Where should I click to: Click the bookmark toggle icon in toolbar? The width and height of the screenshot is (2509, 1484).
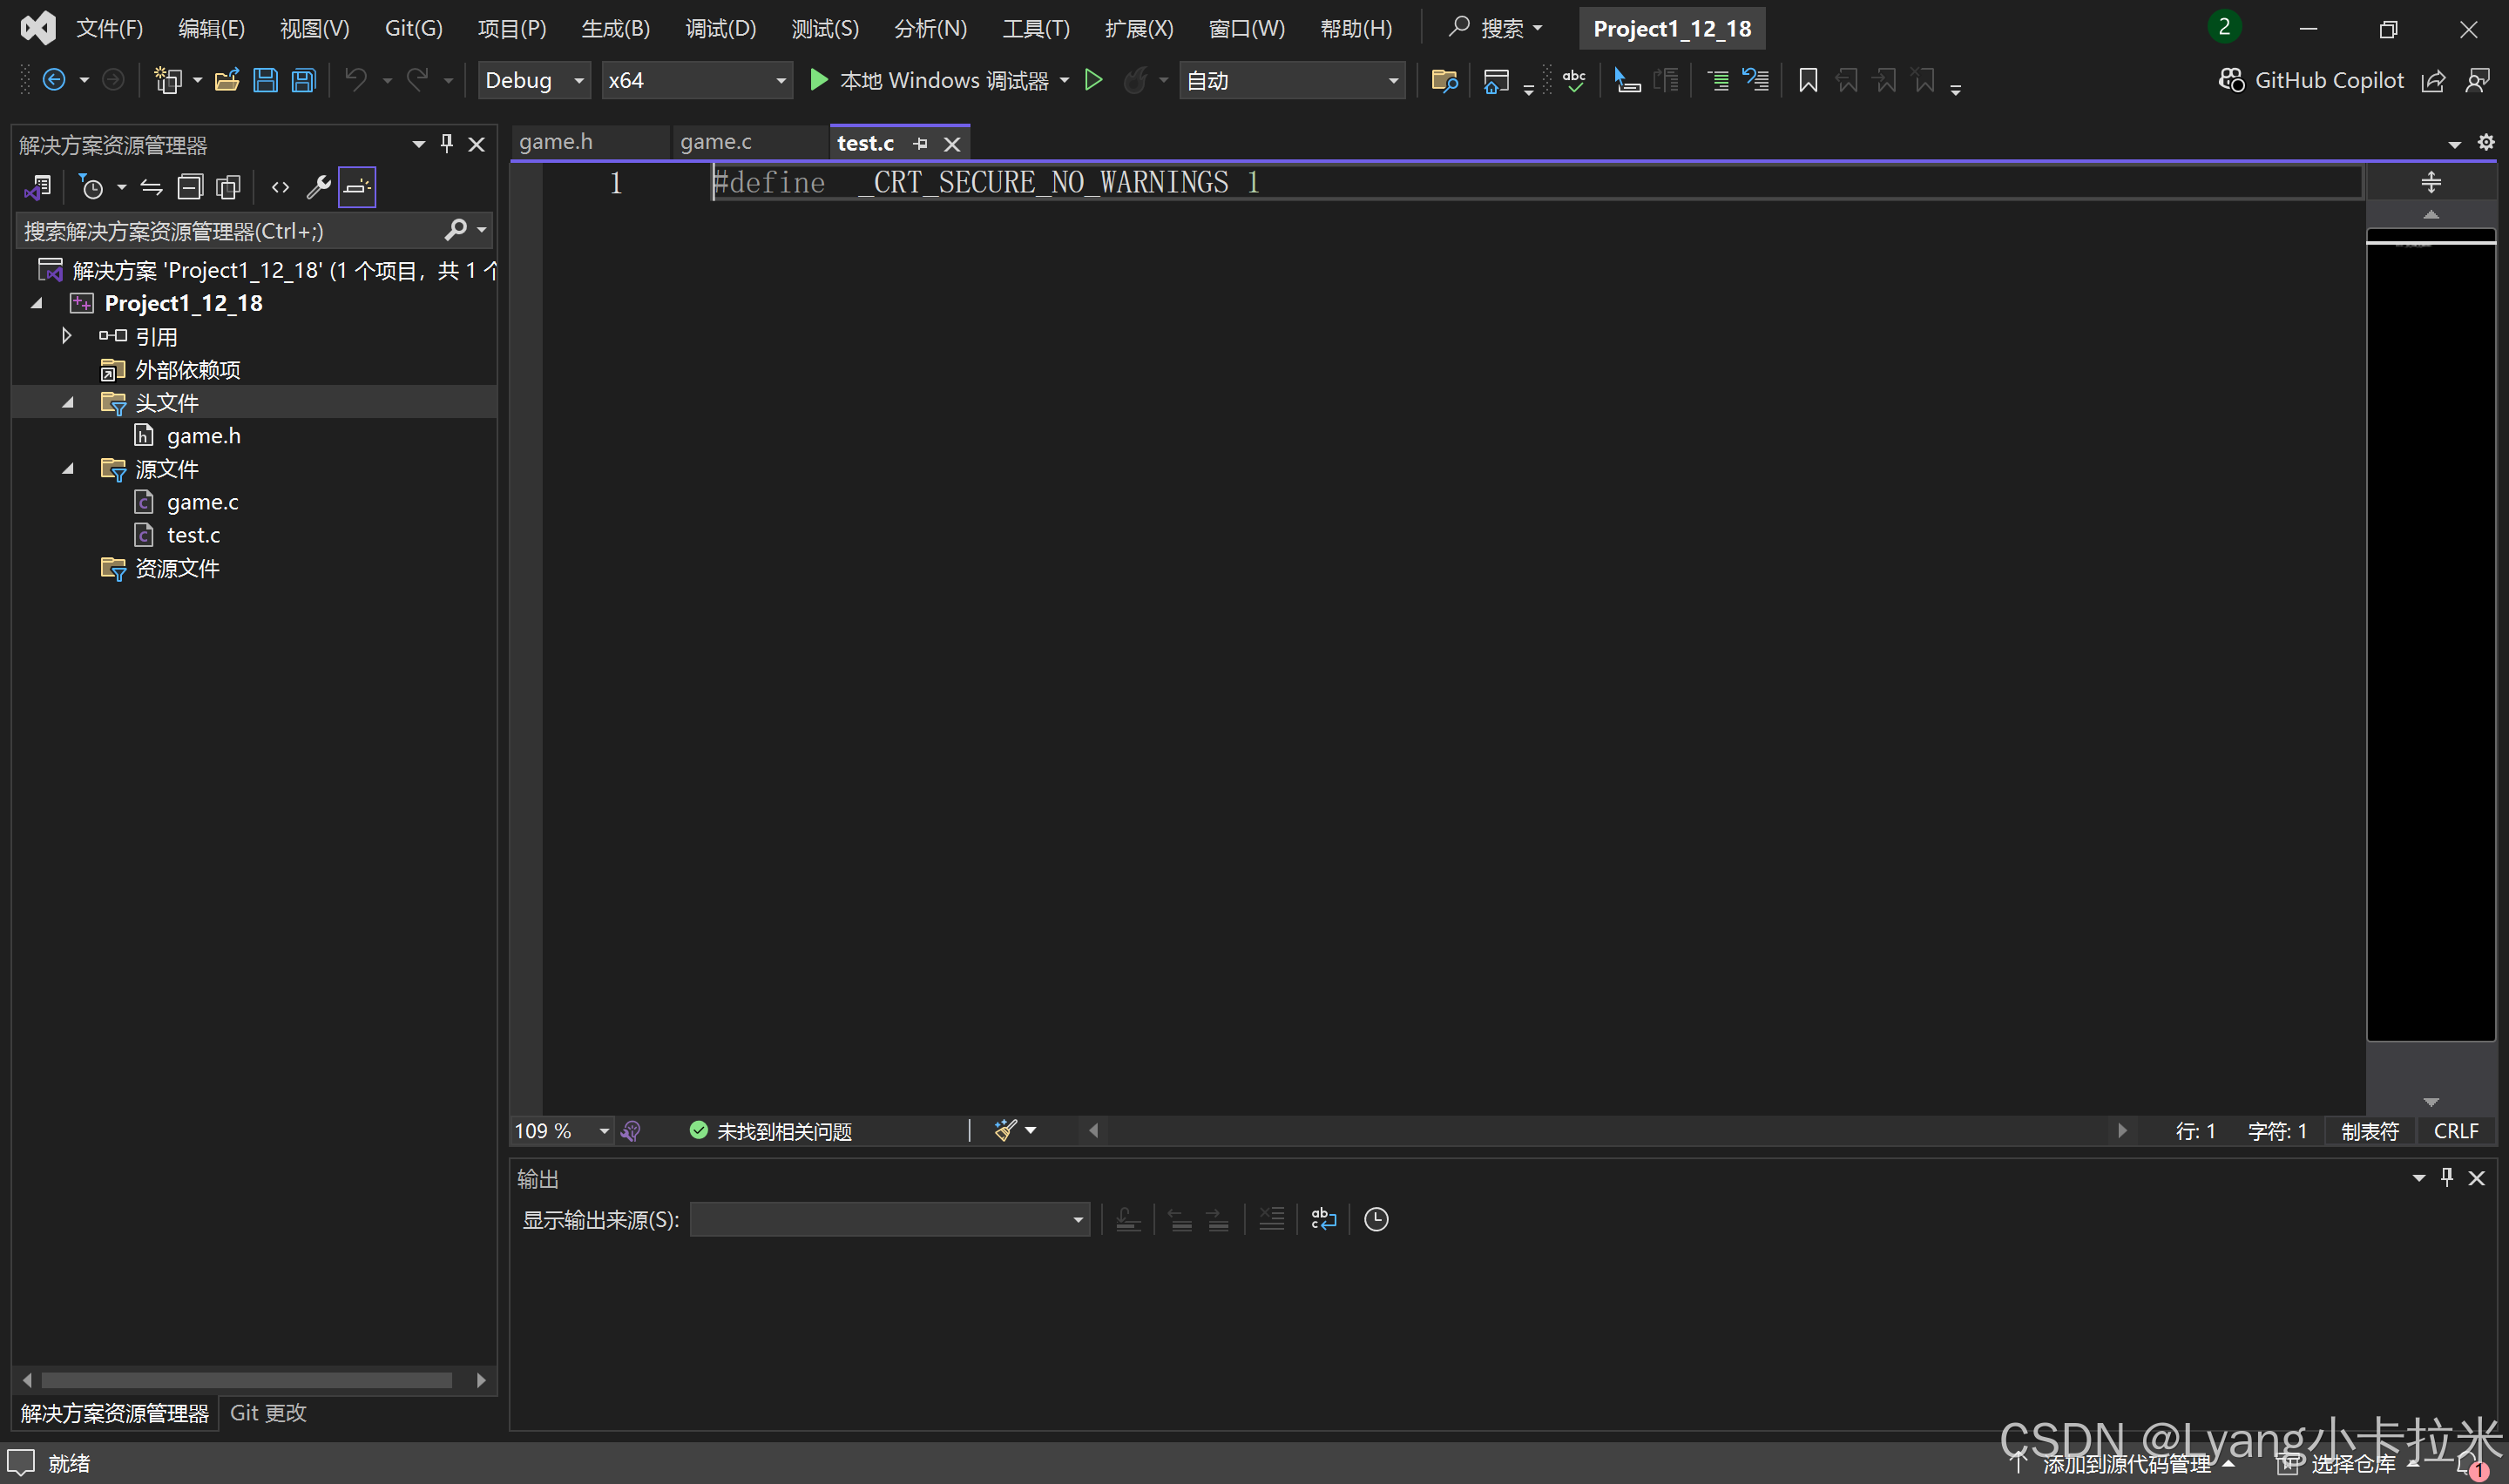pyautogui.click(x=1807, y=80)
